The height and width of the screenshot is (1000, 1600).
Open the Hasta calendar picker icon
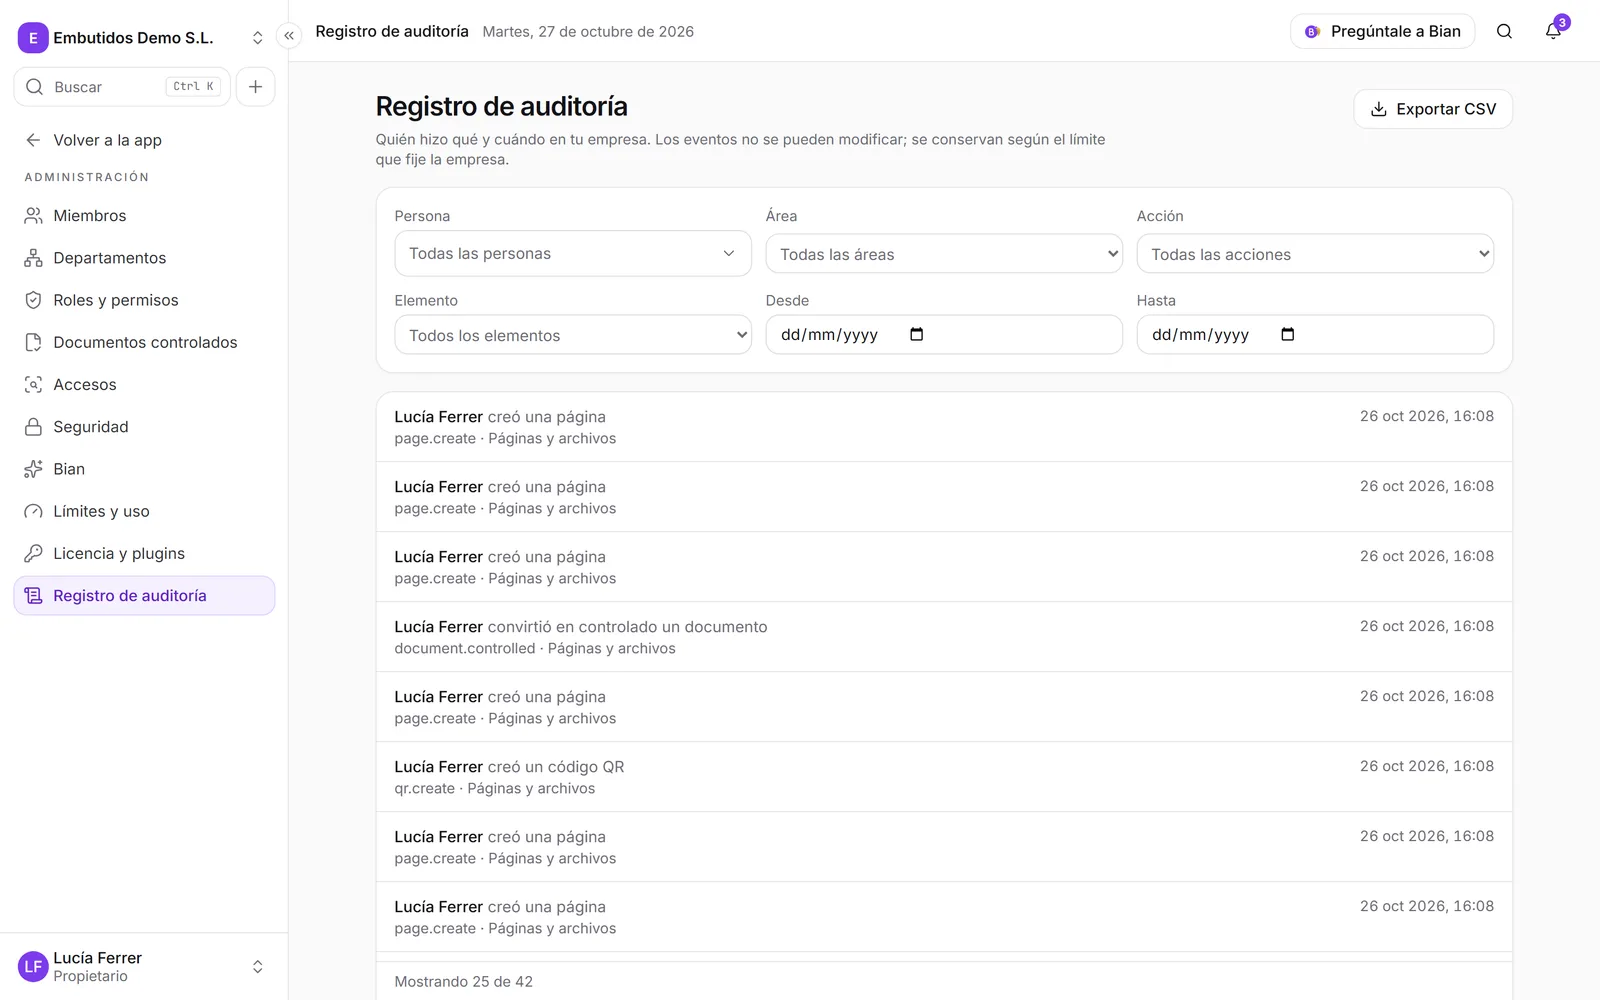1288,334
